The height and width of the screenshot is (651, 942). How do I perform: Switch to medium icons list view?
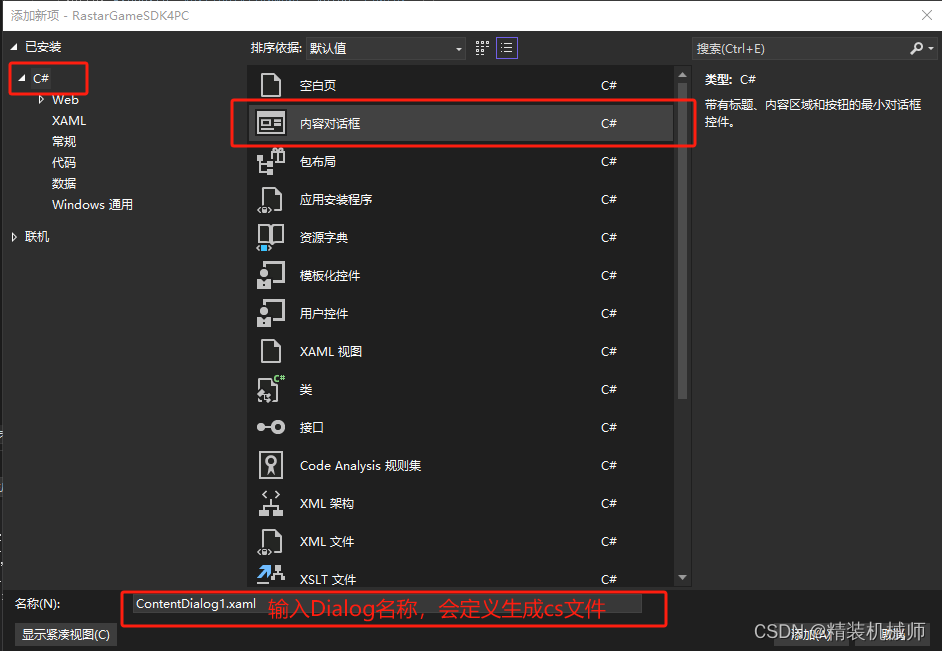(507, 48)
